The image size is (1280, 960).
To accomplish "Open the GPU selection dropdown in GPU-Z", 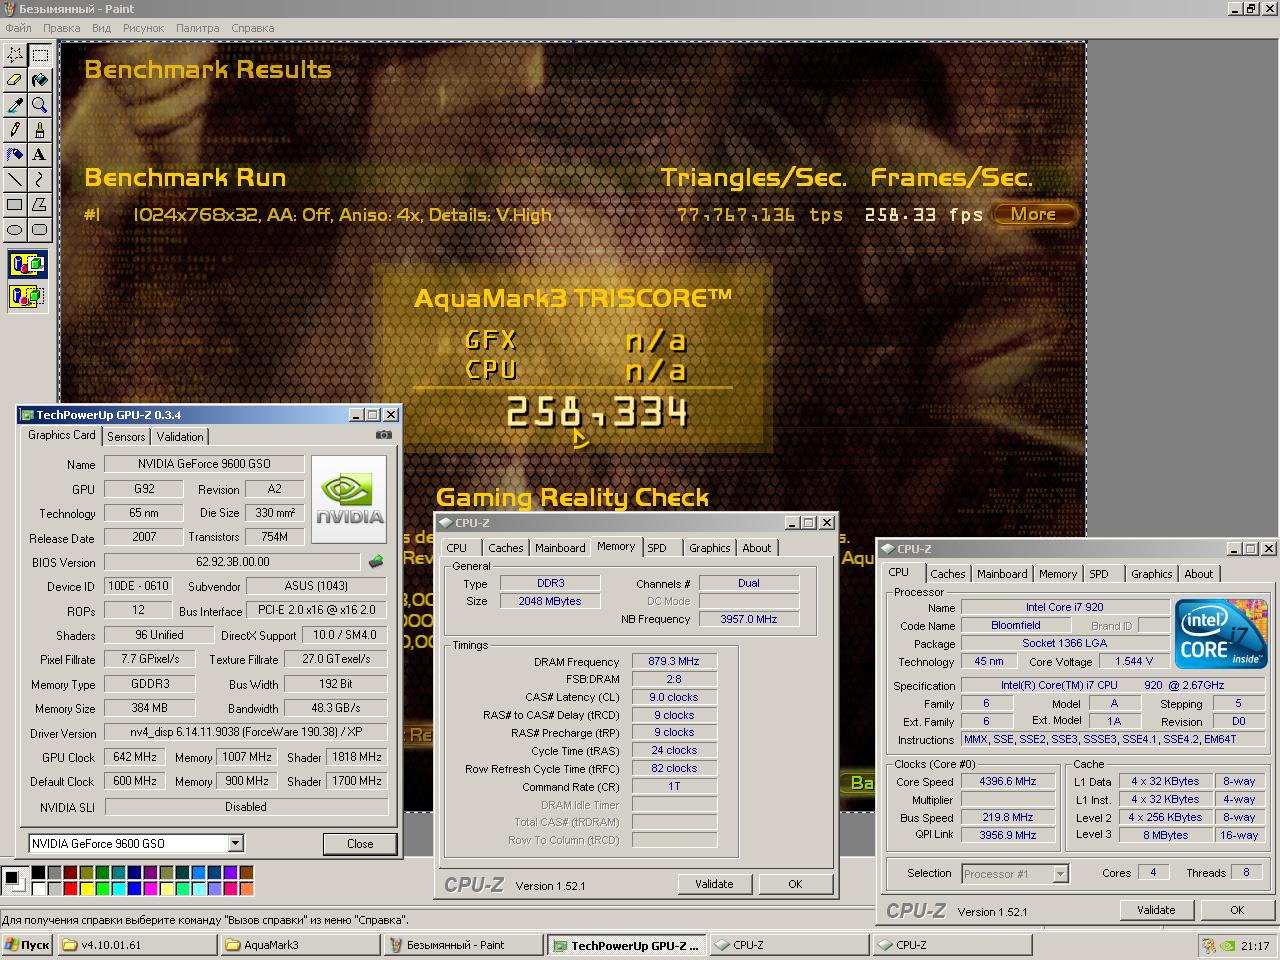I will (235, 844).
